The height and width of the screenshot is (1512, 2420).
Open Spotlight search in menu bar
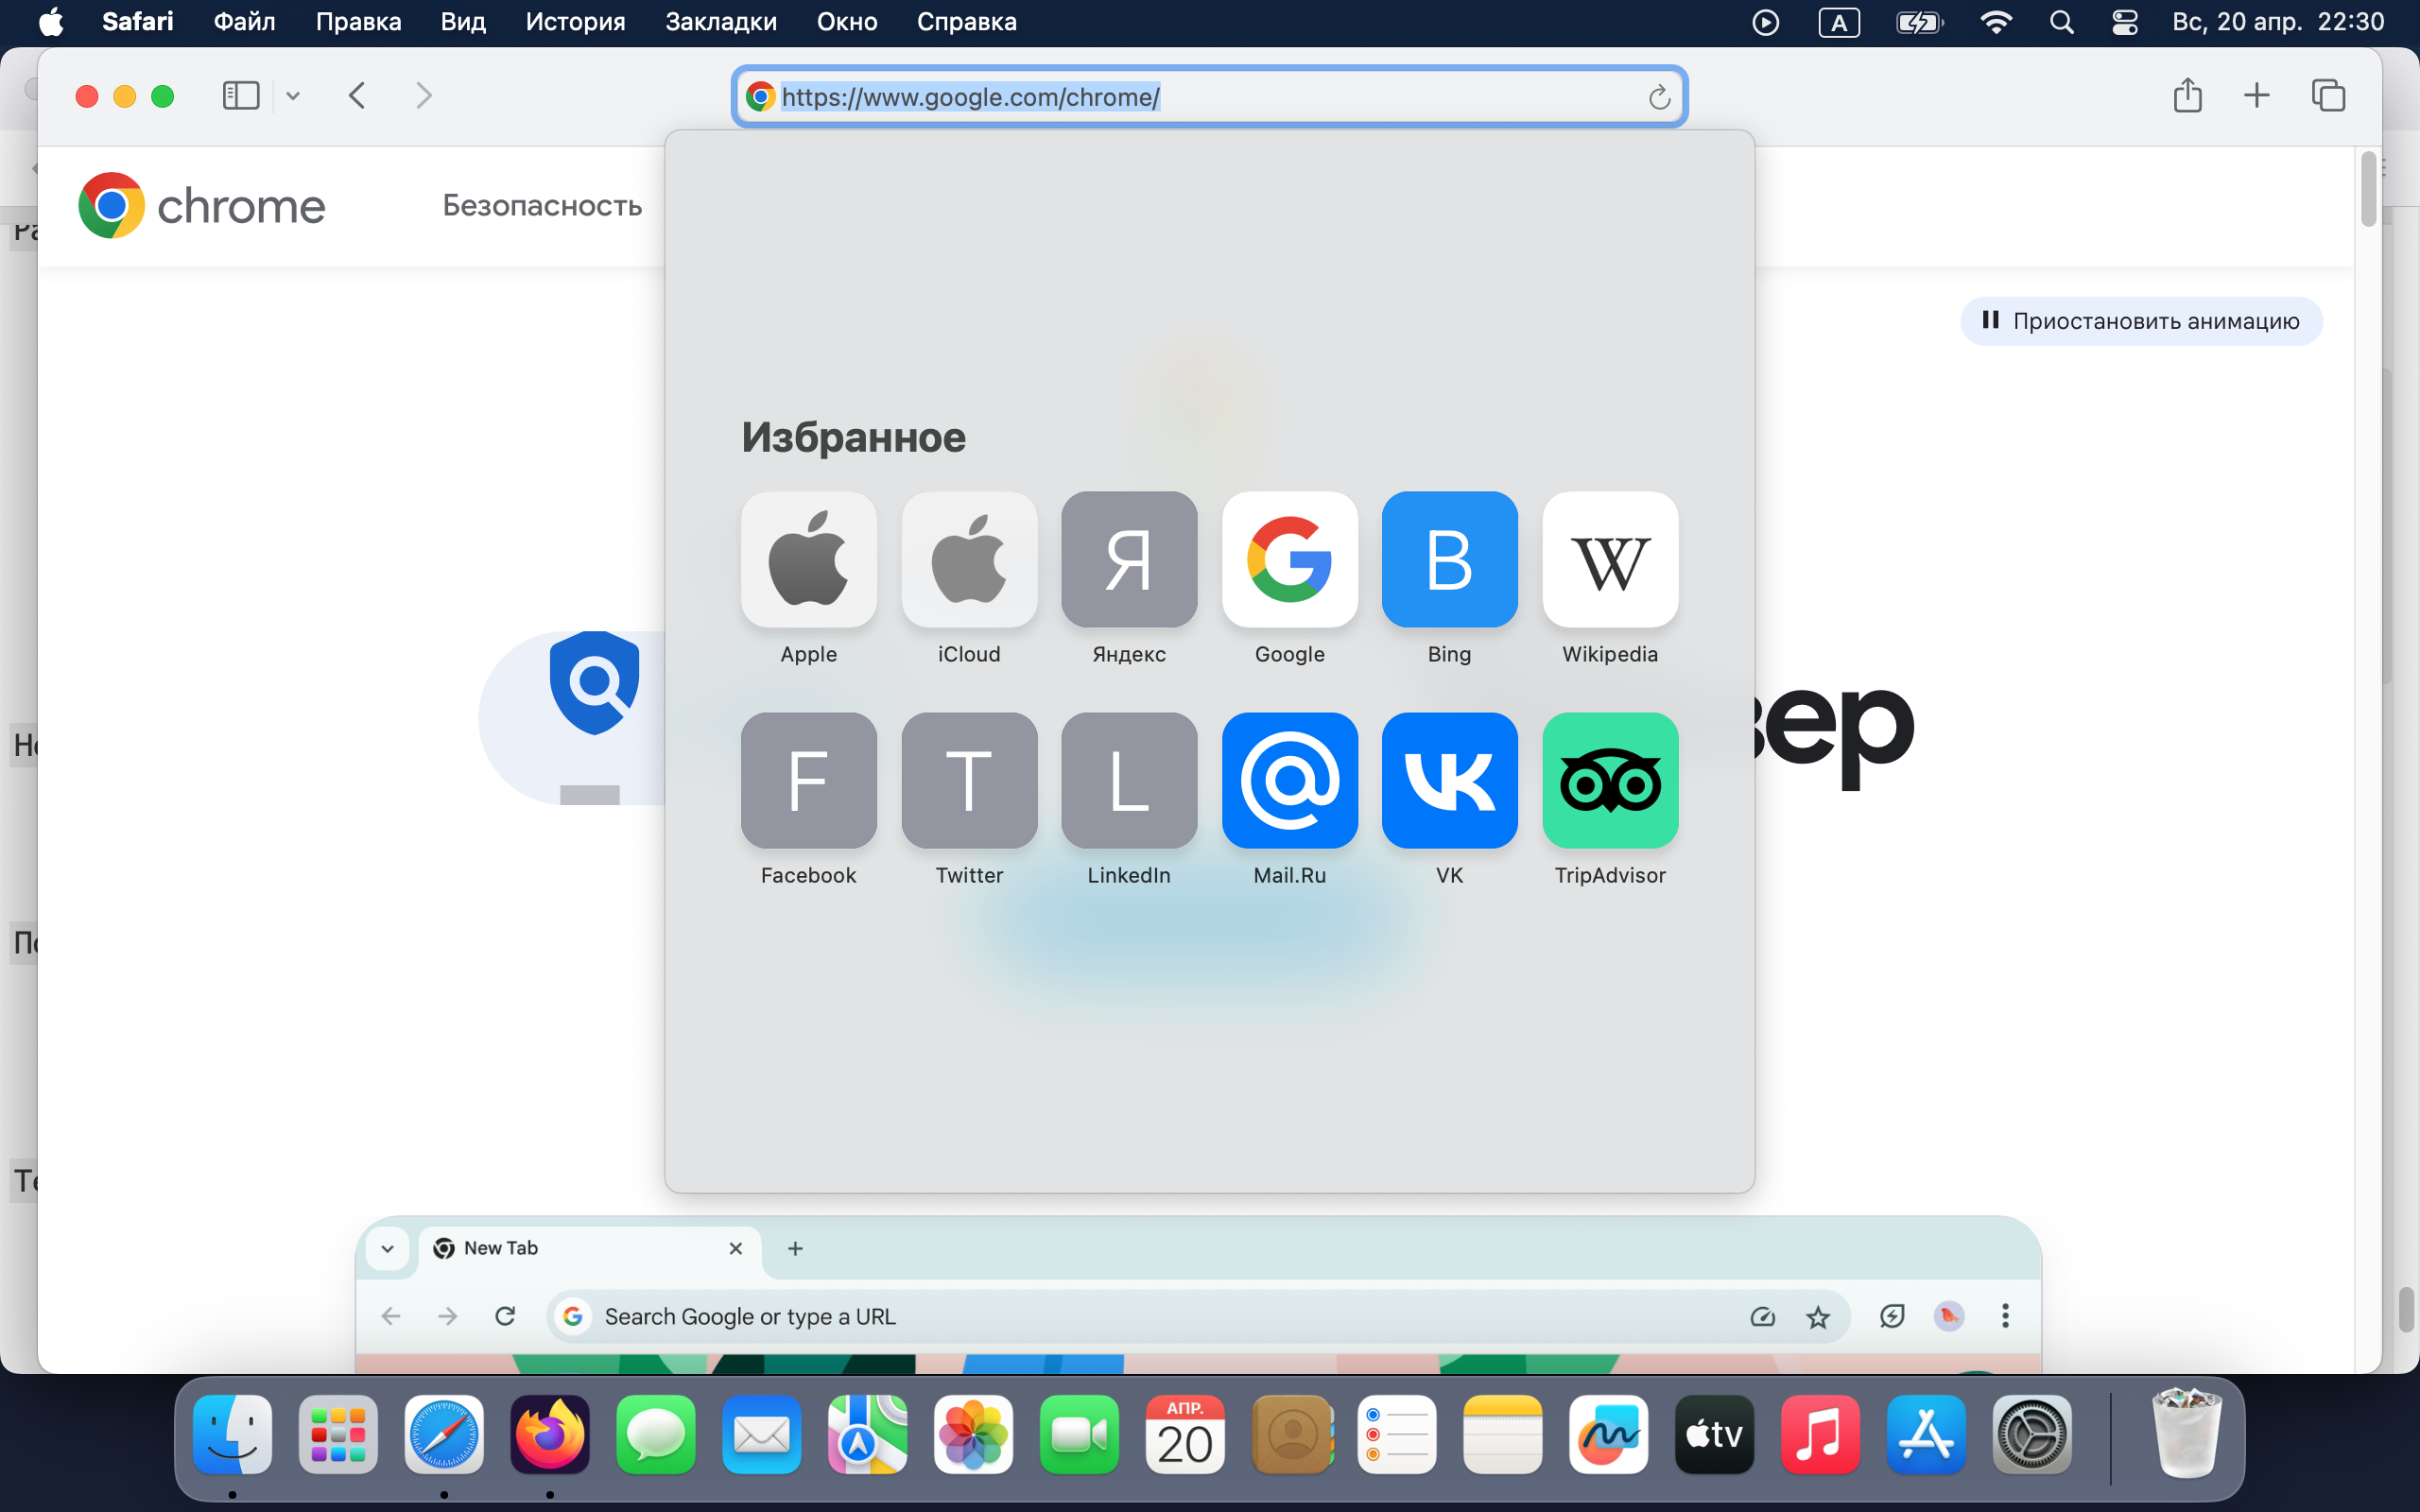(x=2061, y=22)
